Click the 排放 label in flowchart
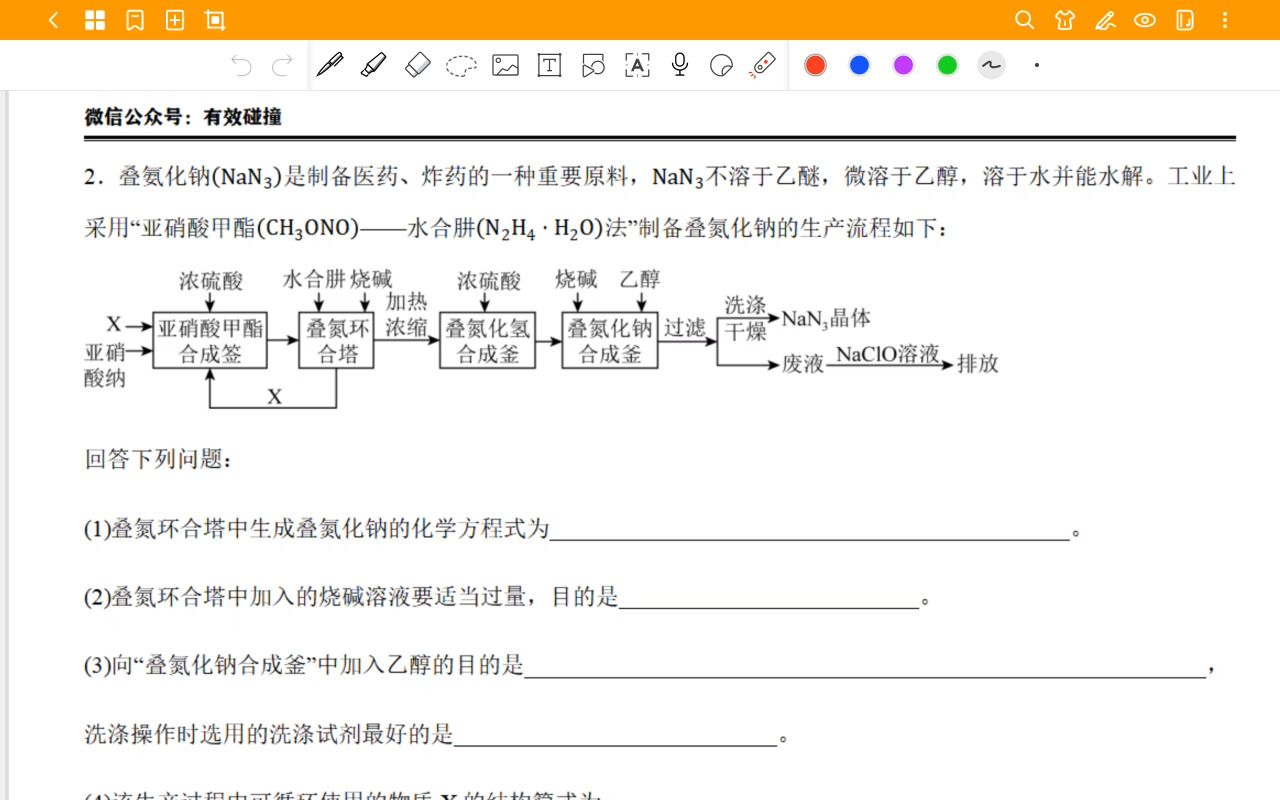This screenshot has height=800, width=1280. (978, 363)
